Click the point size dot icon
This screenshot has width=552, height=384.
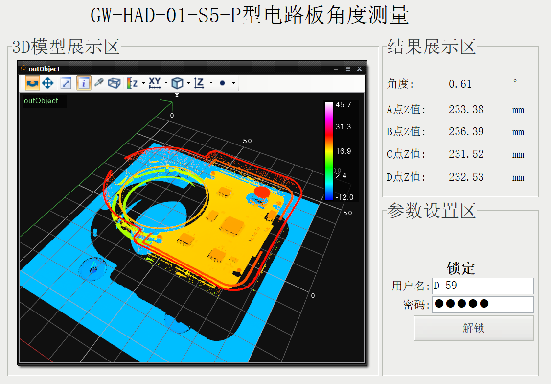pyautogui.click(x=222, y=83)
